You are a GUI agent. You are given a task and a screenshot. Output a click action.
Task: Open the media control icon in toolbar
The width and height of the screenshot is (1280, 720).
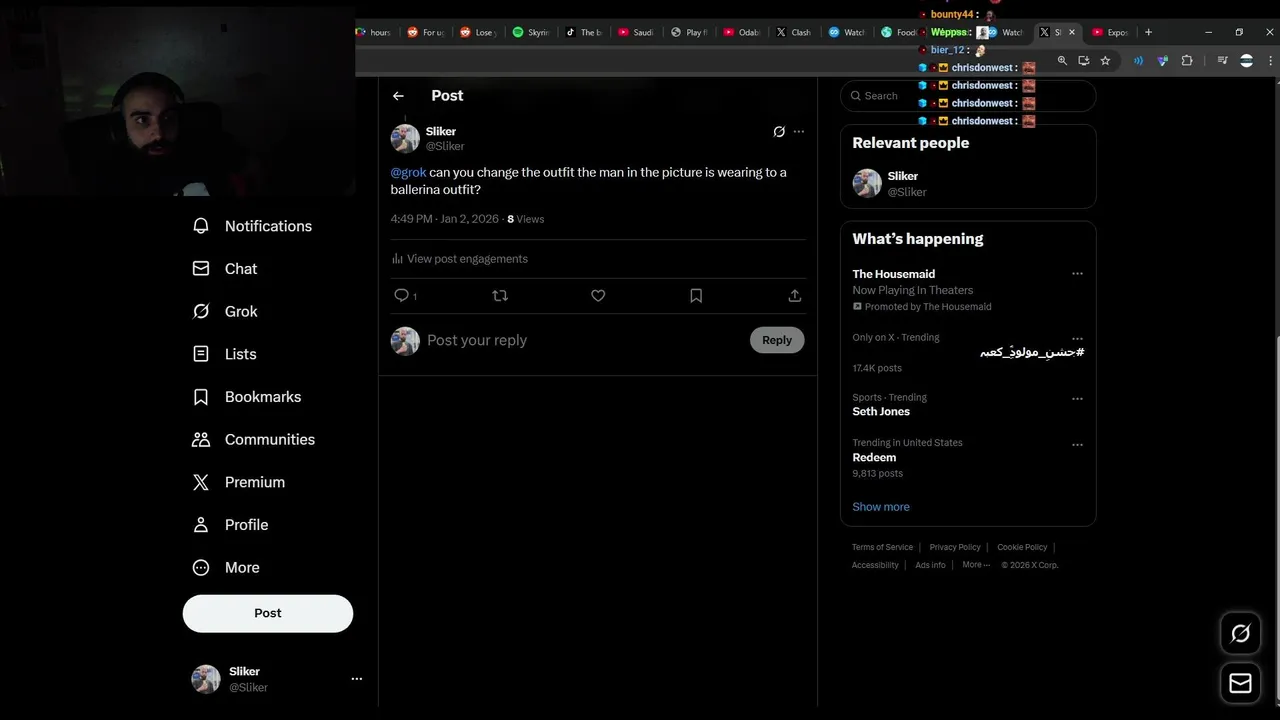[x=1222, y=61]
